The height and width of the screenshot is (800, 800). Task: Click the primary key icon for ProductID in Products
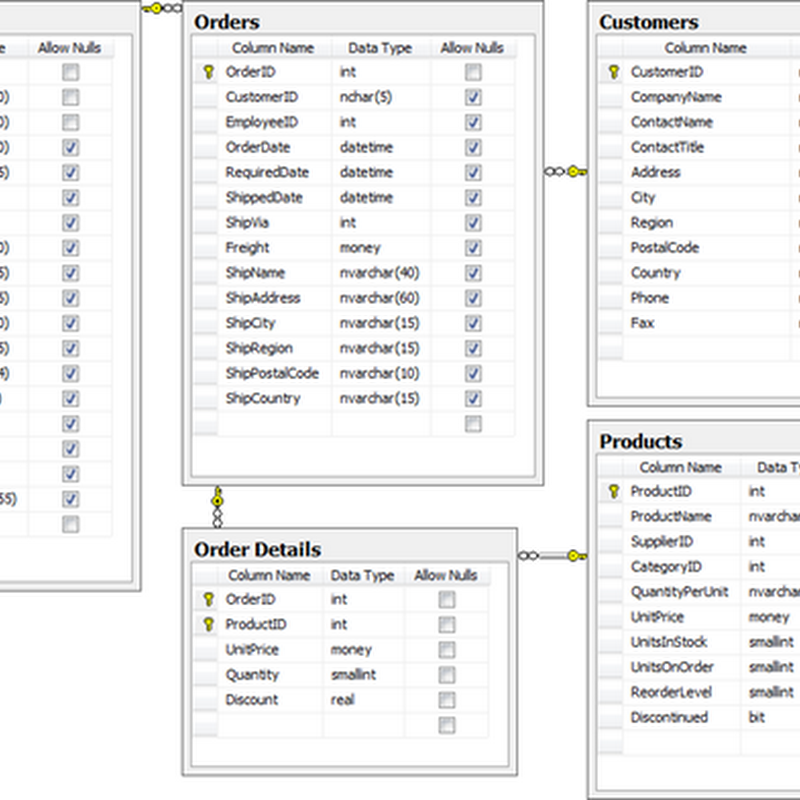point(612,492)
